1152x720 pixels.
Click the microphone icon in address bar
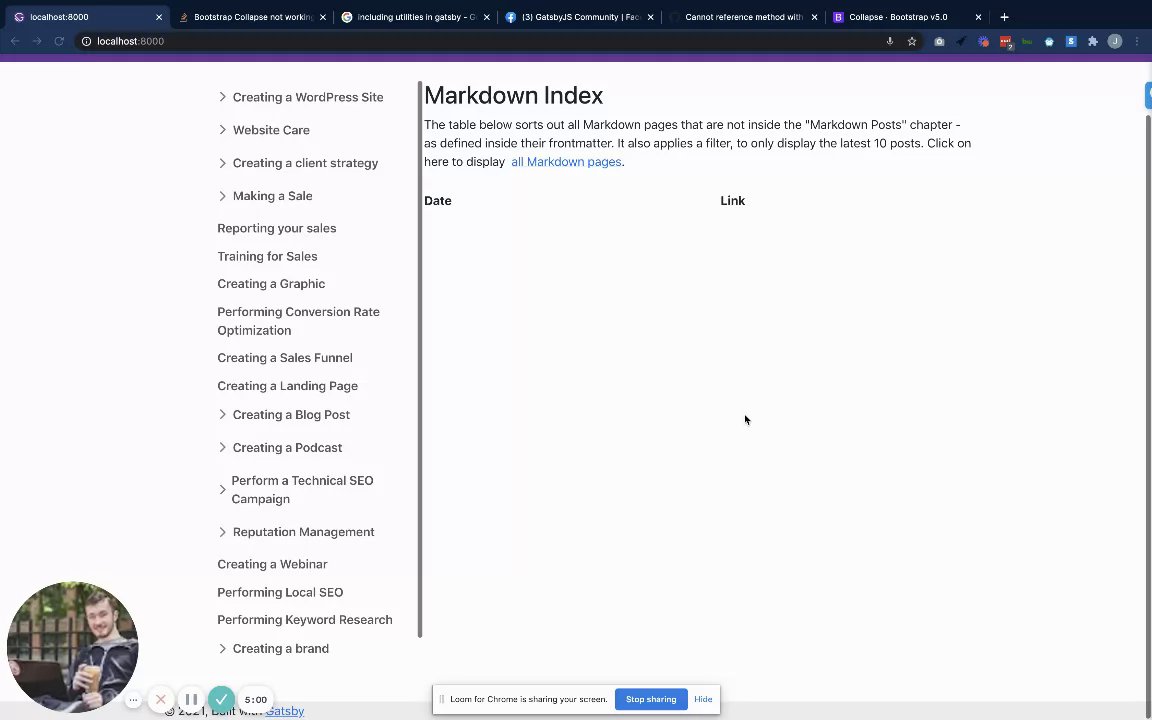(x=890, y=41)
